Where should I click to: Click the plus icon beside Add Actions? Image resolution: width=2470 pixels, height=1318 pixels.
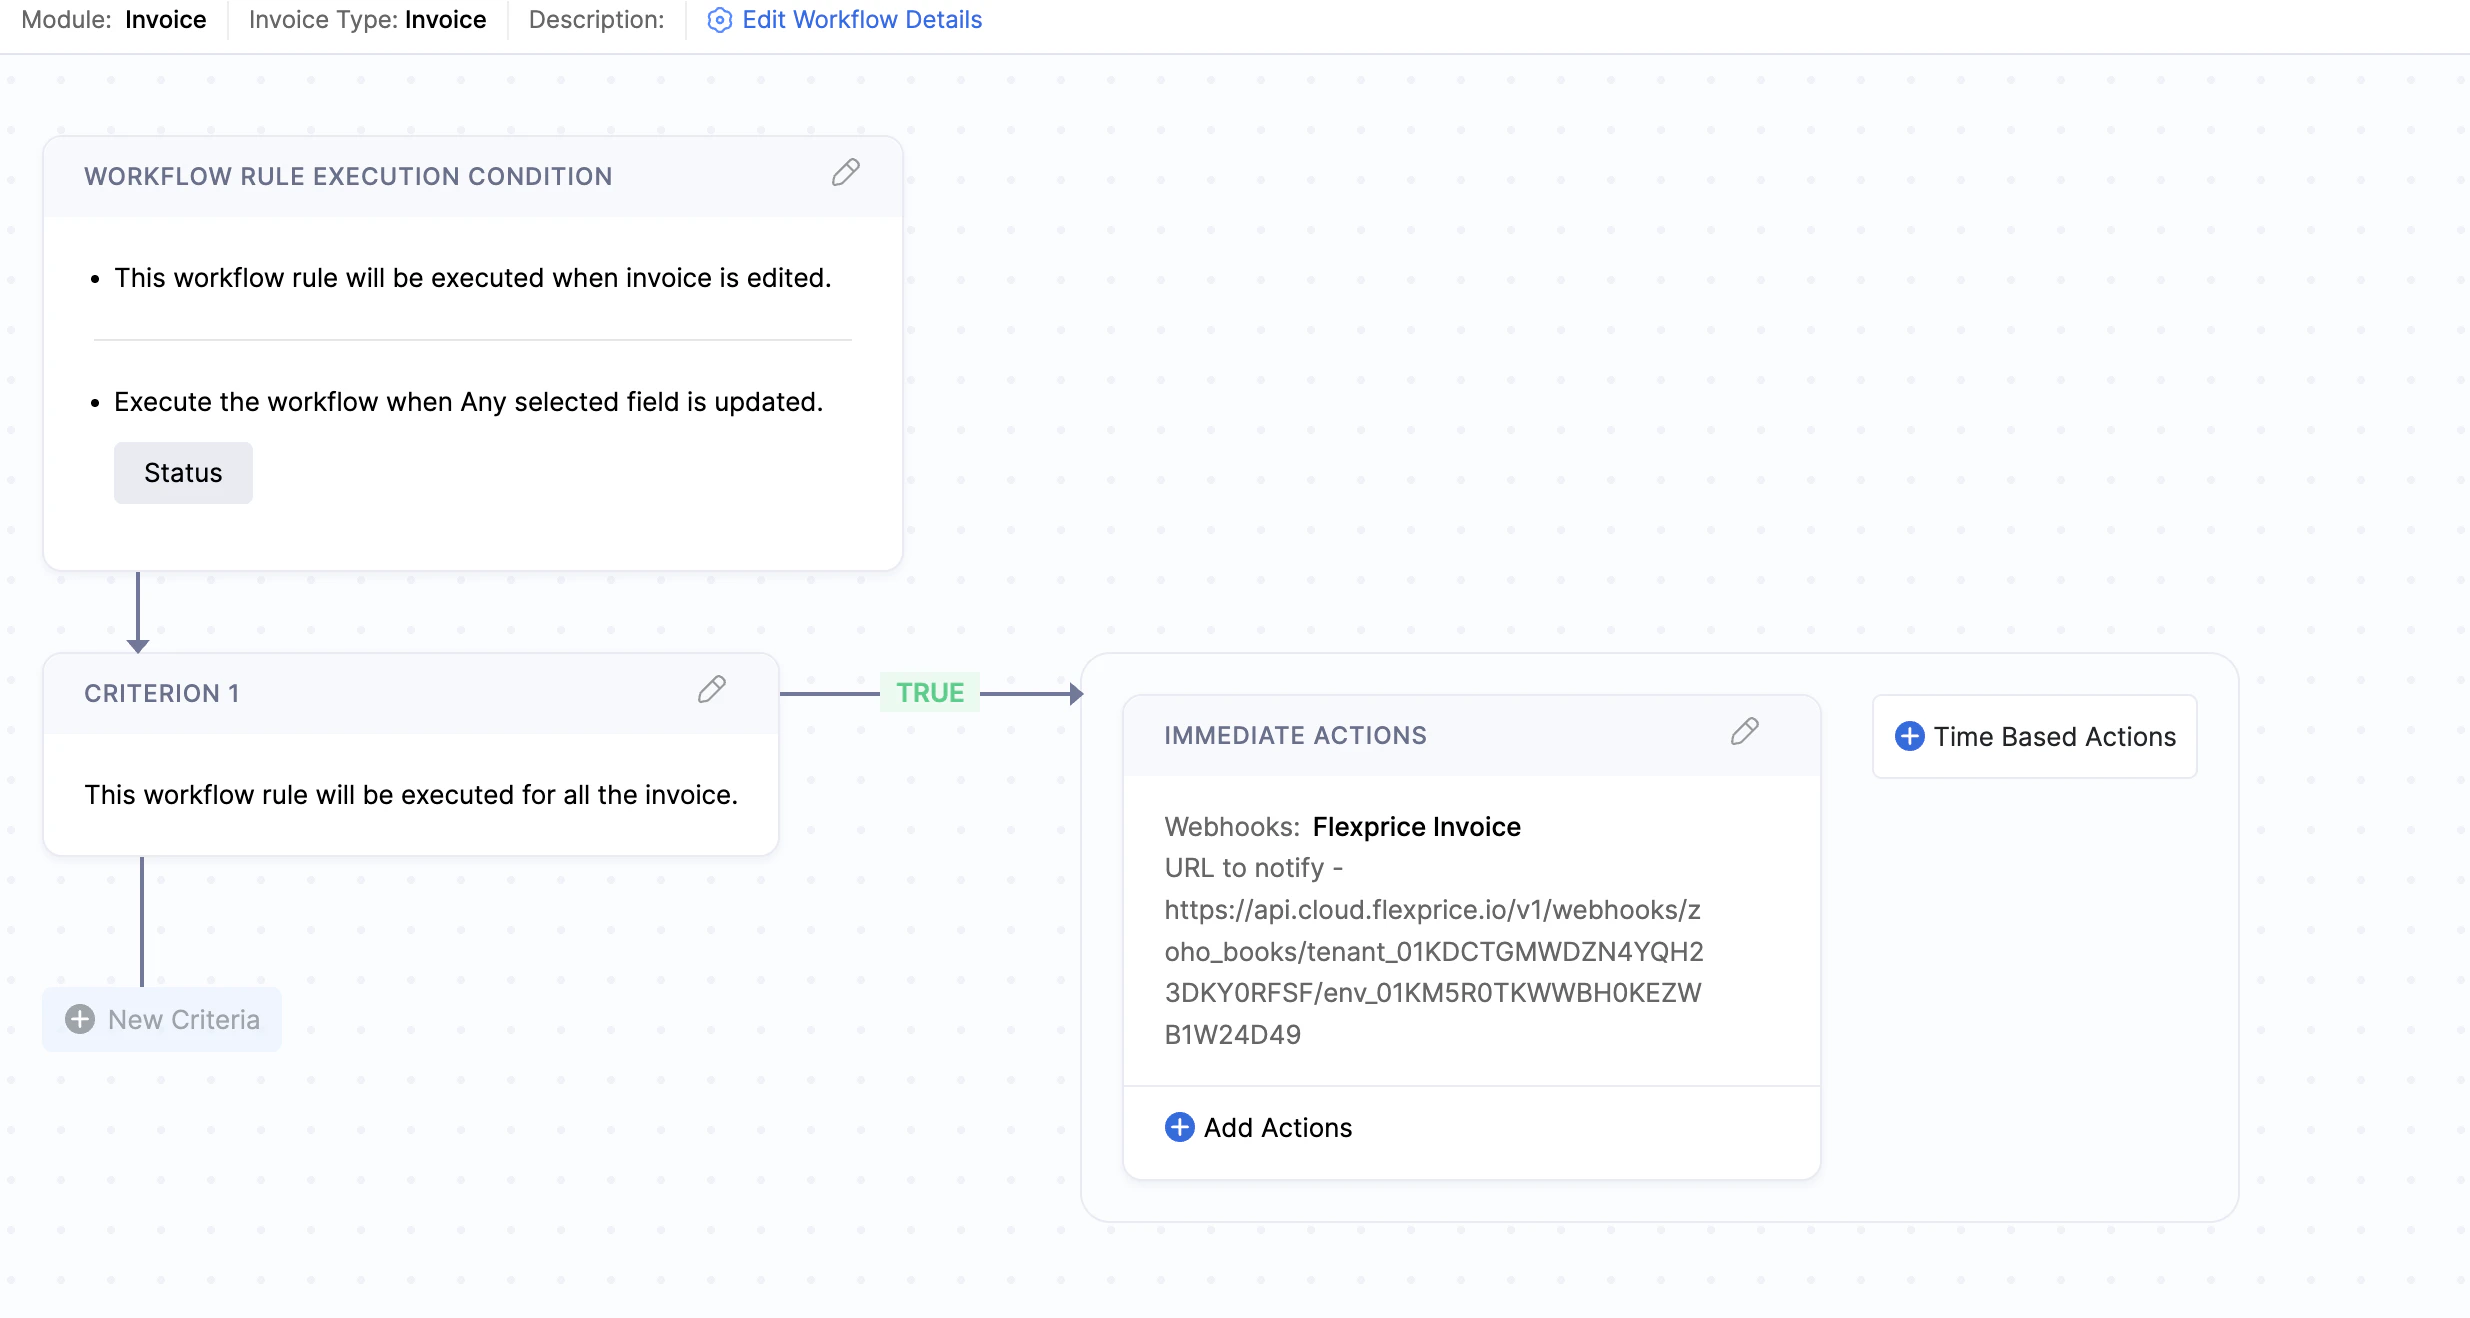pos(1179,1127)
